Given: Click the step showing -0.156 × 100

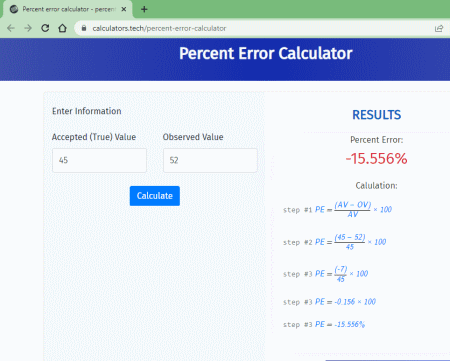Looking at the screenshot, I should click(329, 302).
